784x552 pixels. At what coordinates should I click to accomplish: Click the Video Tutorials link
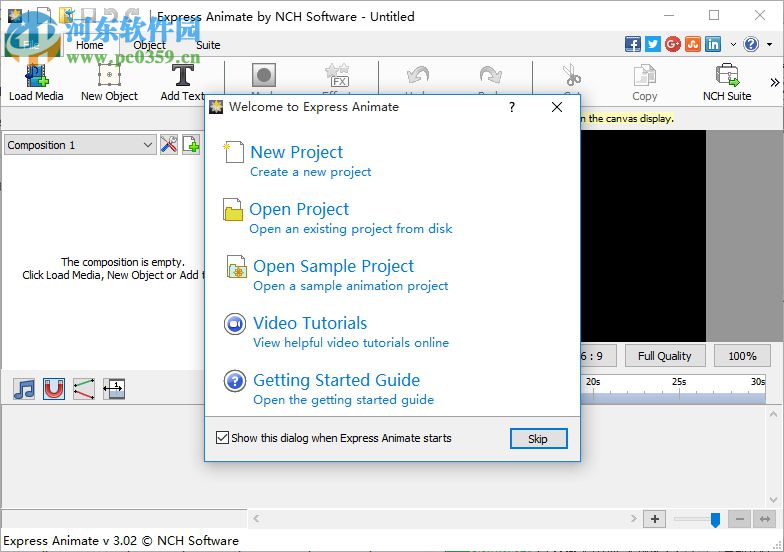[310, 322]
